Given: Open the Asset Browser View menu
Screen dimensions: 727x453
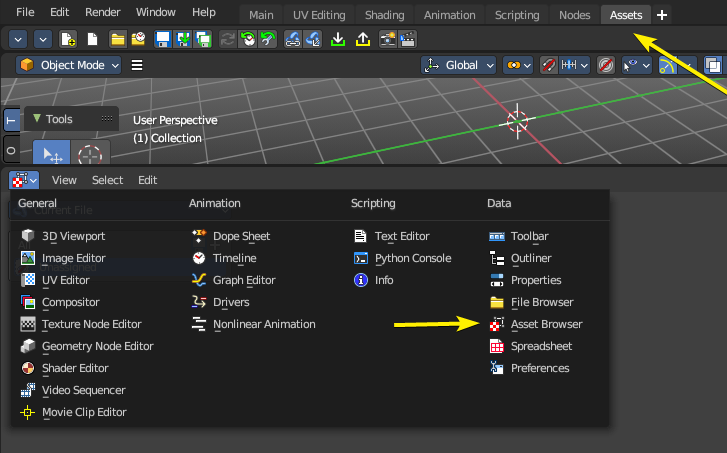Looking at the screenshot, I should [64, 180].
